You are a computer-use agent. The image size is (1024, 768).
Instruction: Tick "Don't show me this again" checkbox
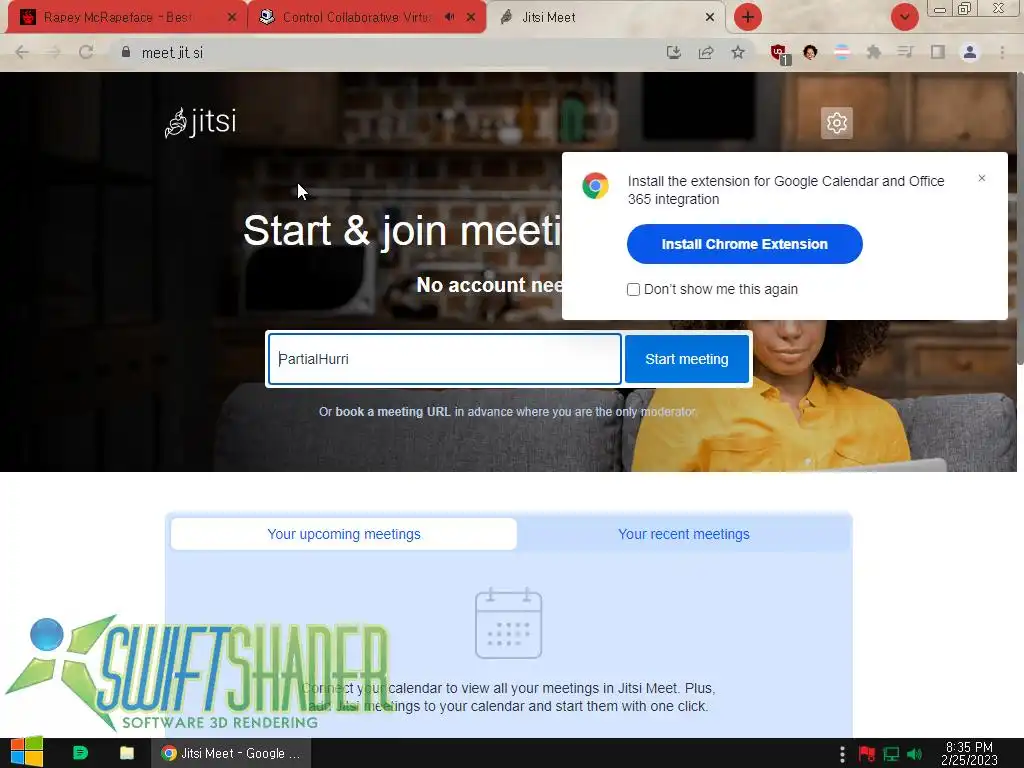click(633, 289)
